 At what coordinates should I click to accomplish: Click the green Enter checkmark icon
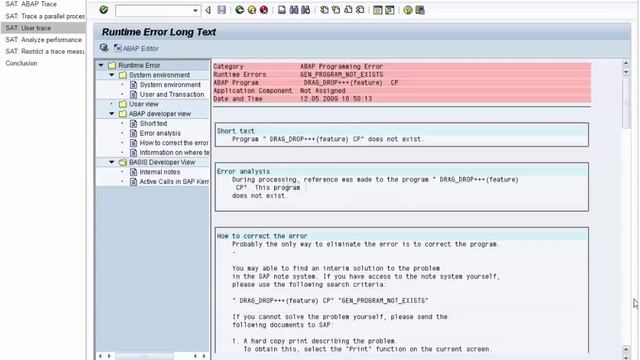coord(104,9)
